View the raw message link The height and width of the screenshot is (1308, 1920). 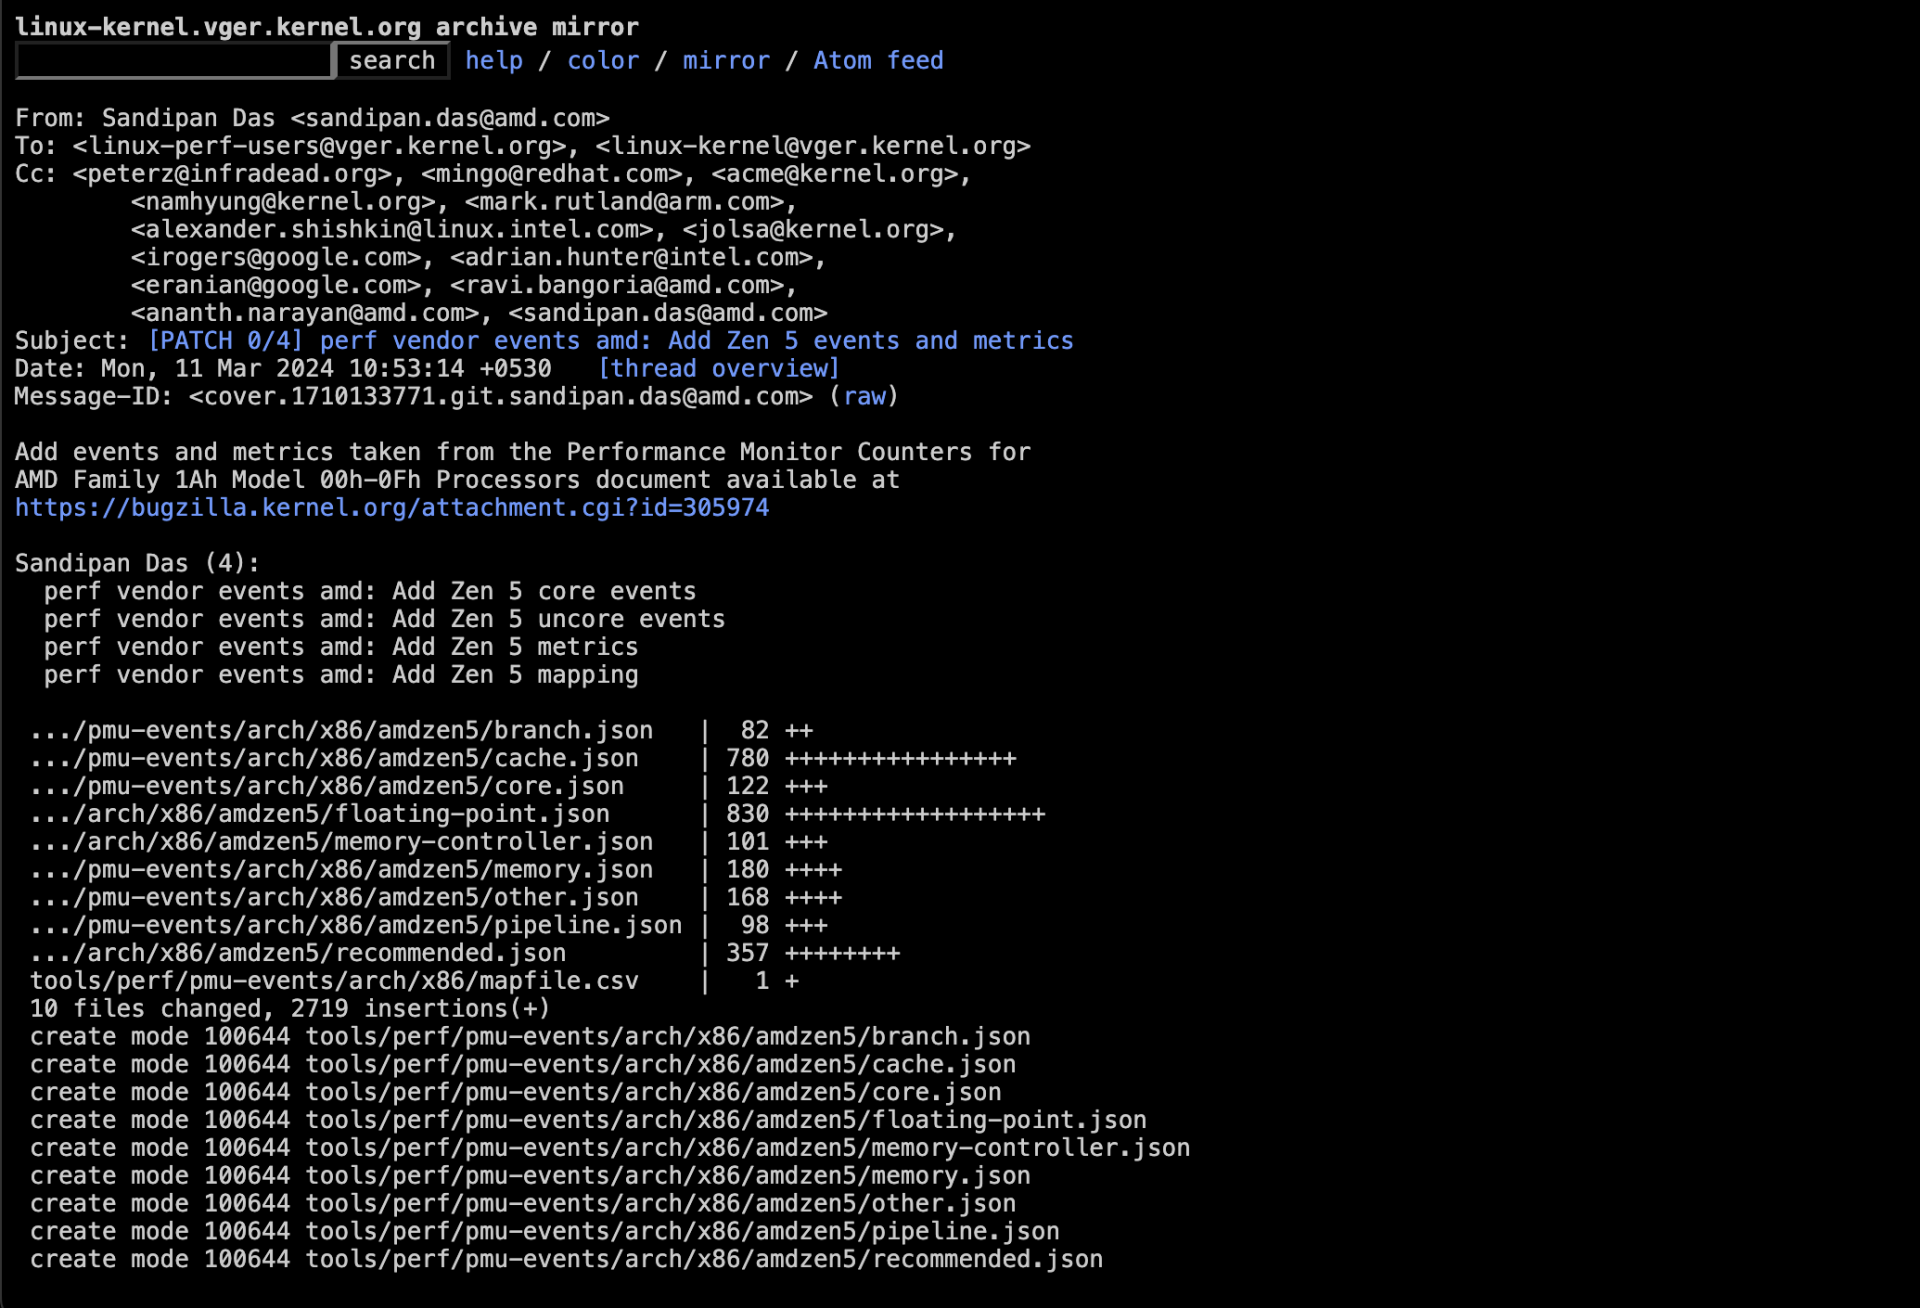point(865,397)
